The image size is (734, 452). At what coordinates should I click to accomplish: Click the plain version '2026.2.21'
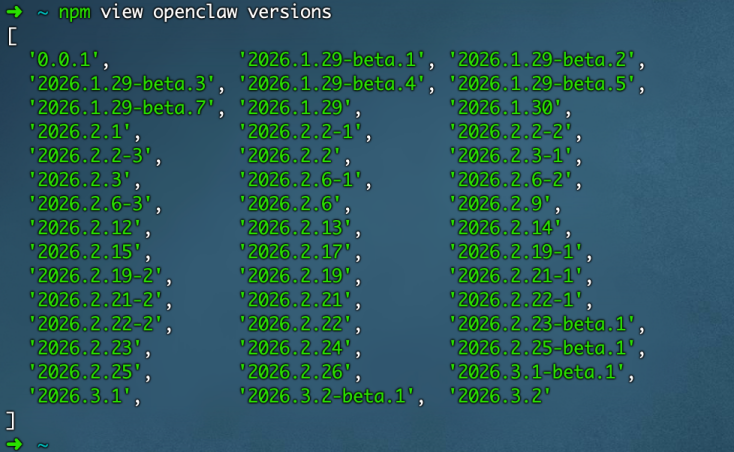click(295, 300)
